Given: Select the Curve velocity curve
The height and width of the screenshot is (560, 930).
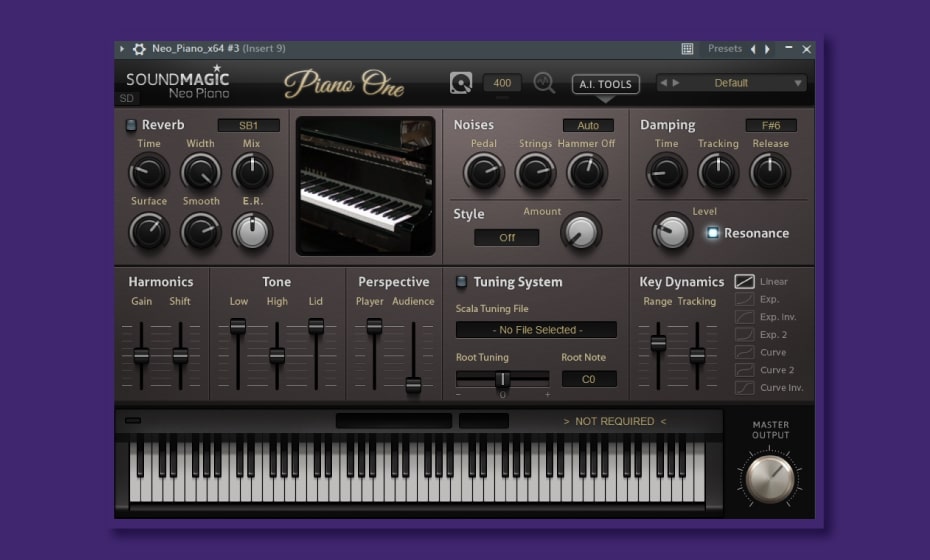Looking at the screenshot, I should click(x=745, y=352).
